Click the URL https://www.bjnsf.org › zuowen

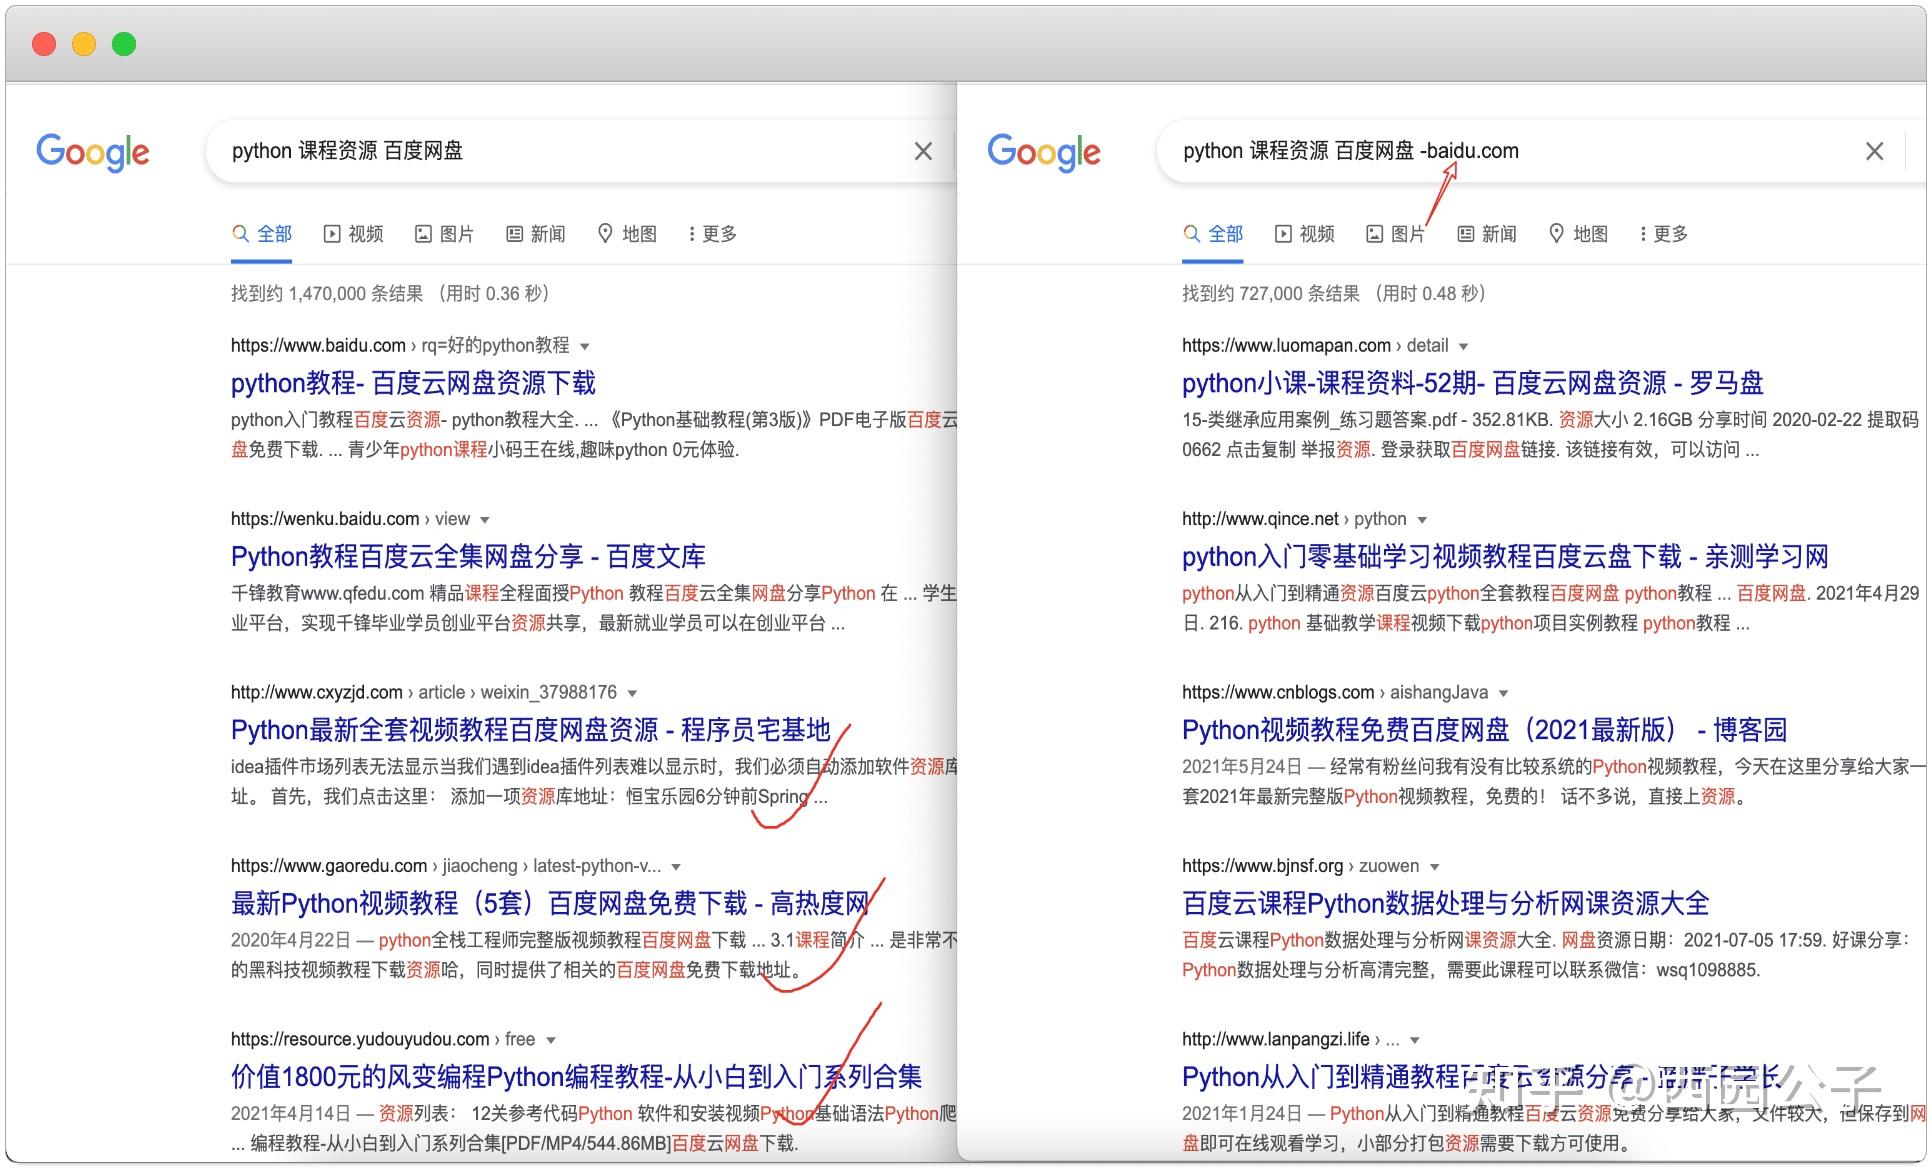pos(1301,865)
